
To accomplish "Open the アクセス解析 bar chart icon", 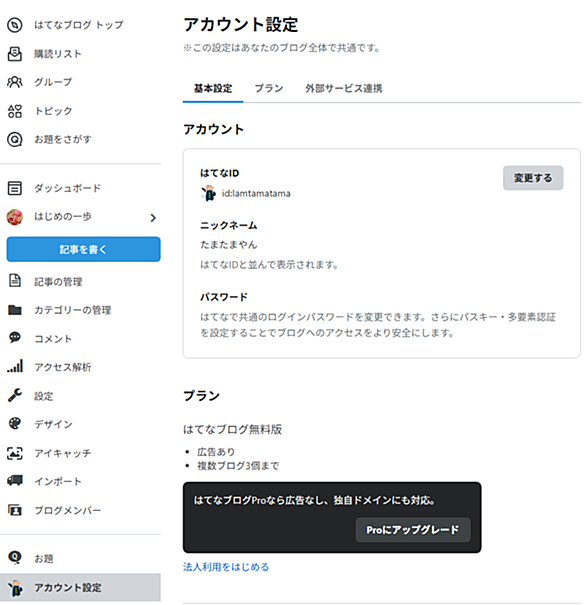I will (x=15, y=367).
